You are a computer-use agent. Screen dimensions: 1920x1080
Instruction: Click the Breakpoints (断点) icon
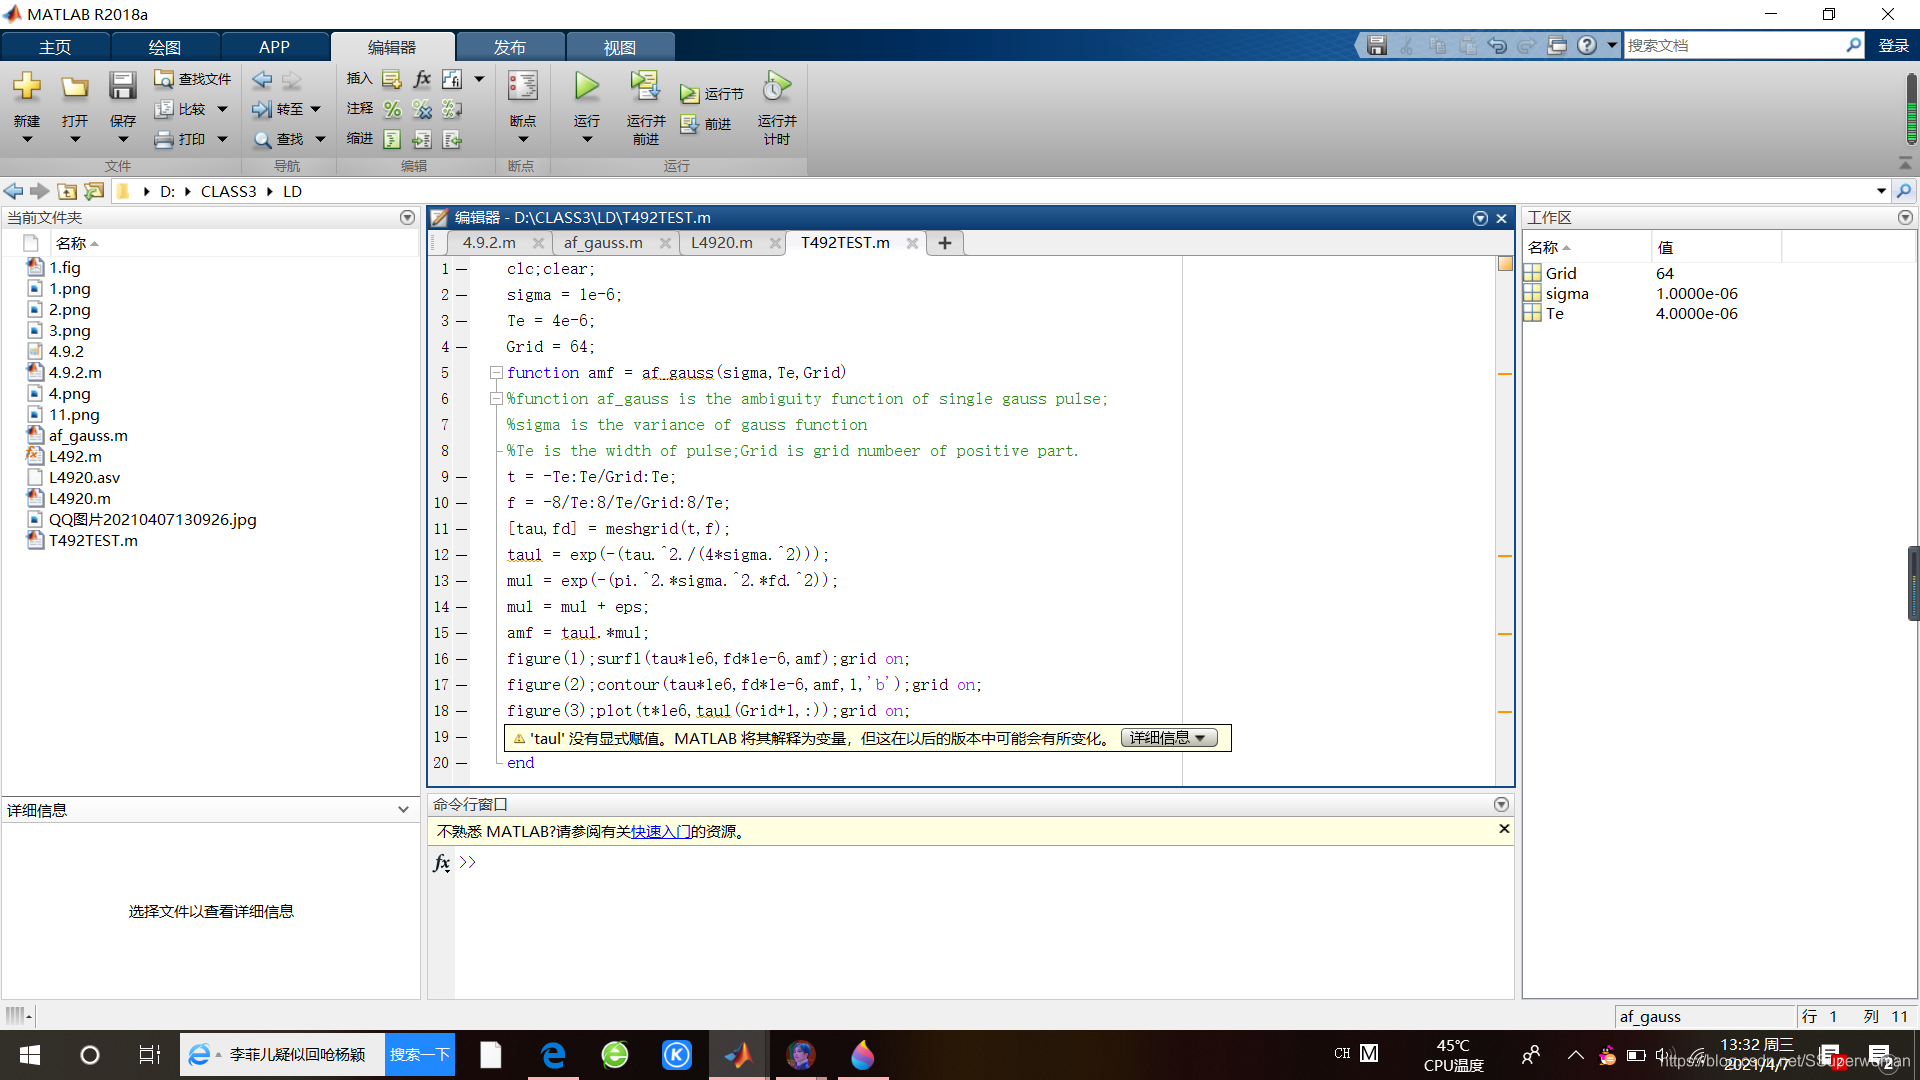point(522,88)
